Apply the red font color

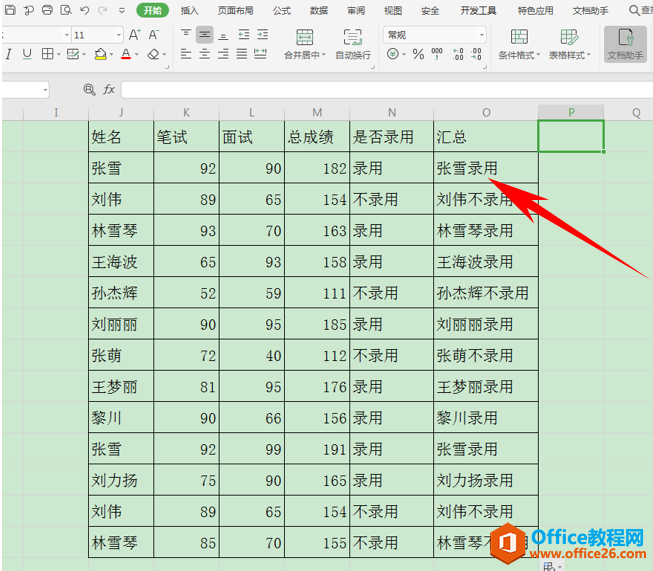126,54
